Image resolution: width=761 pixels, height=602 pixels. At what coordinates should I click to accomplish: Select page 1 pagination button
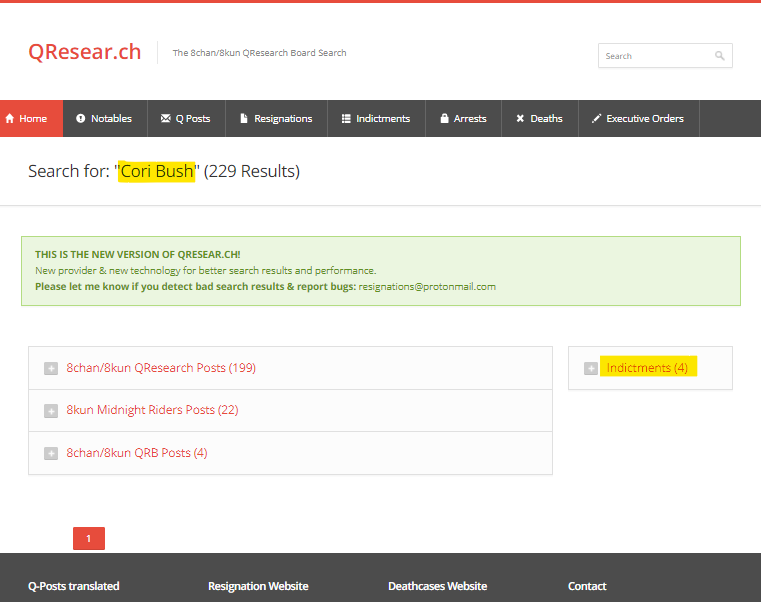click(89, 538)
